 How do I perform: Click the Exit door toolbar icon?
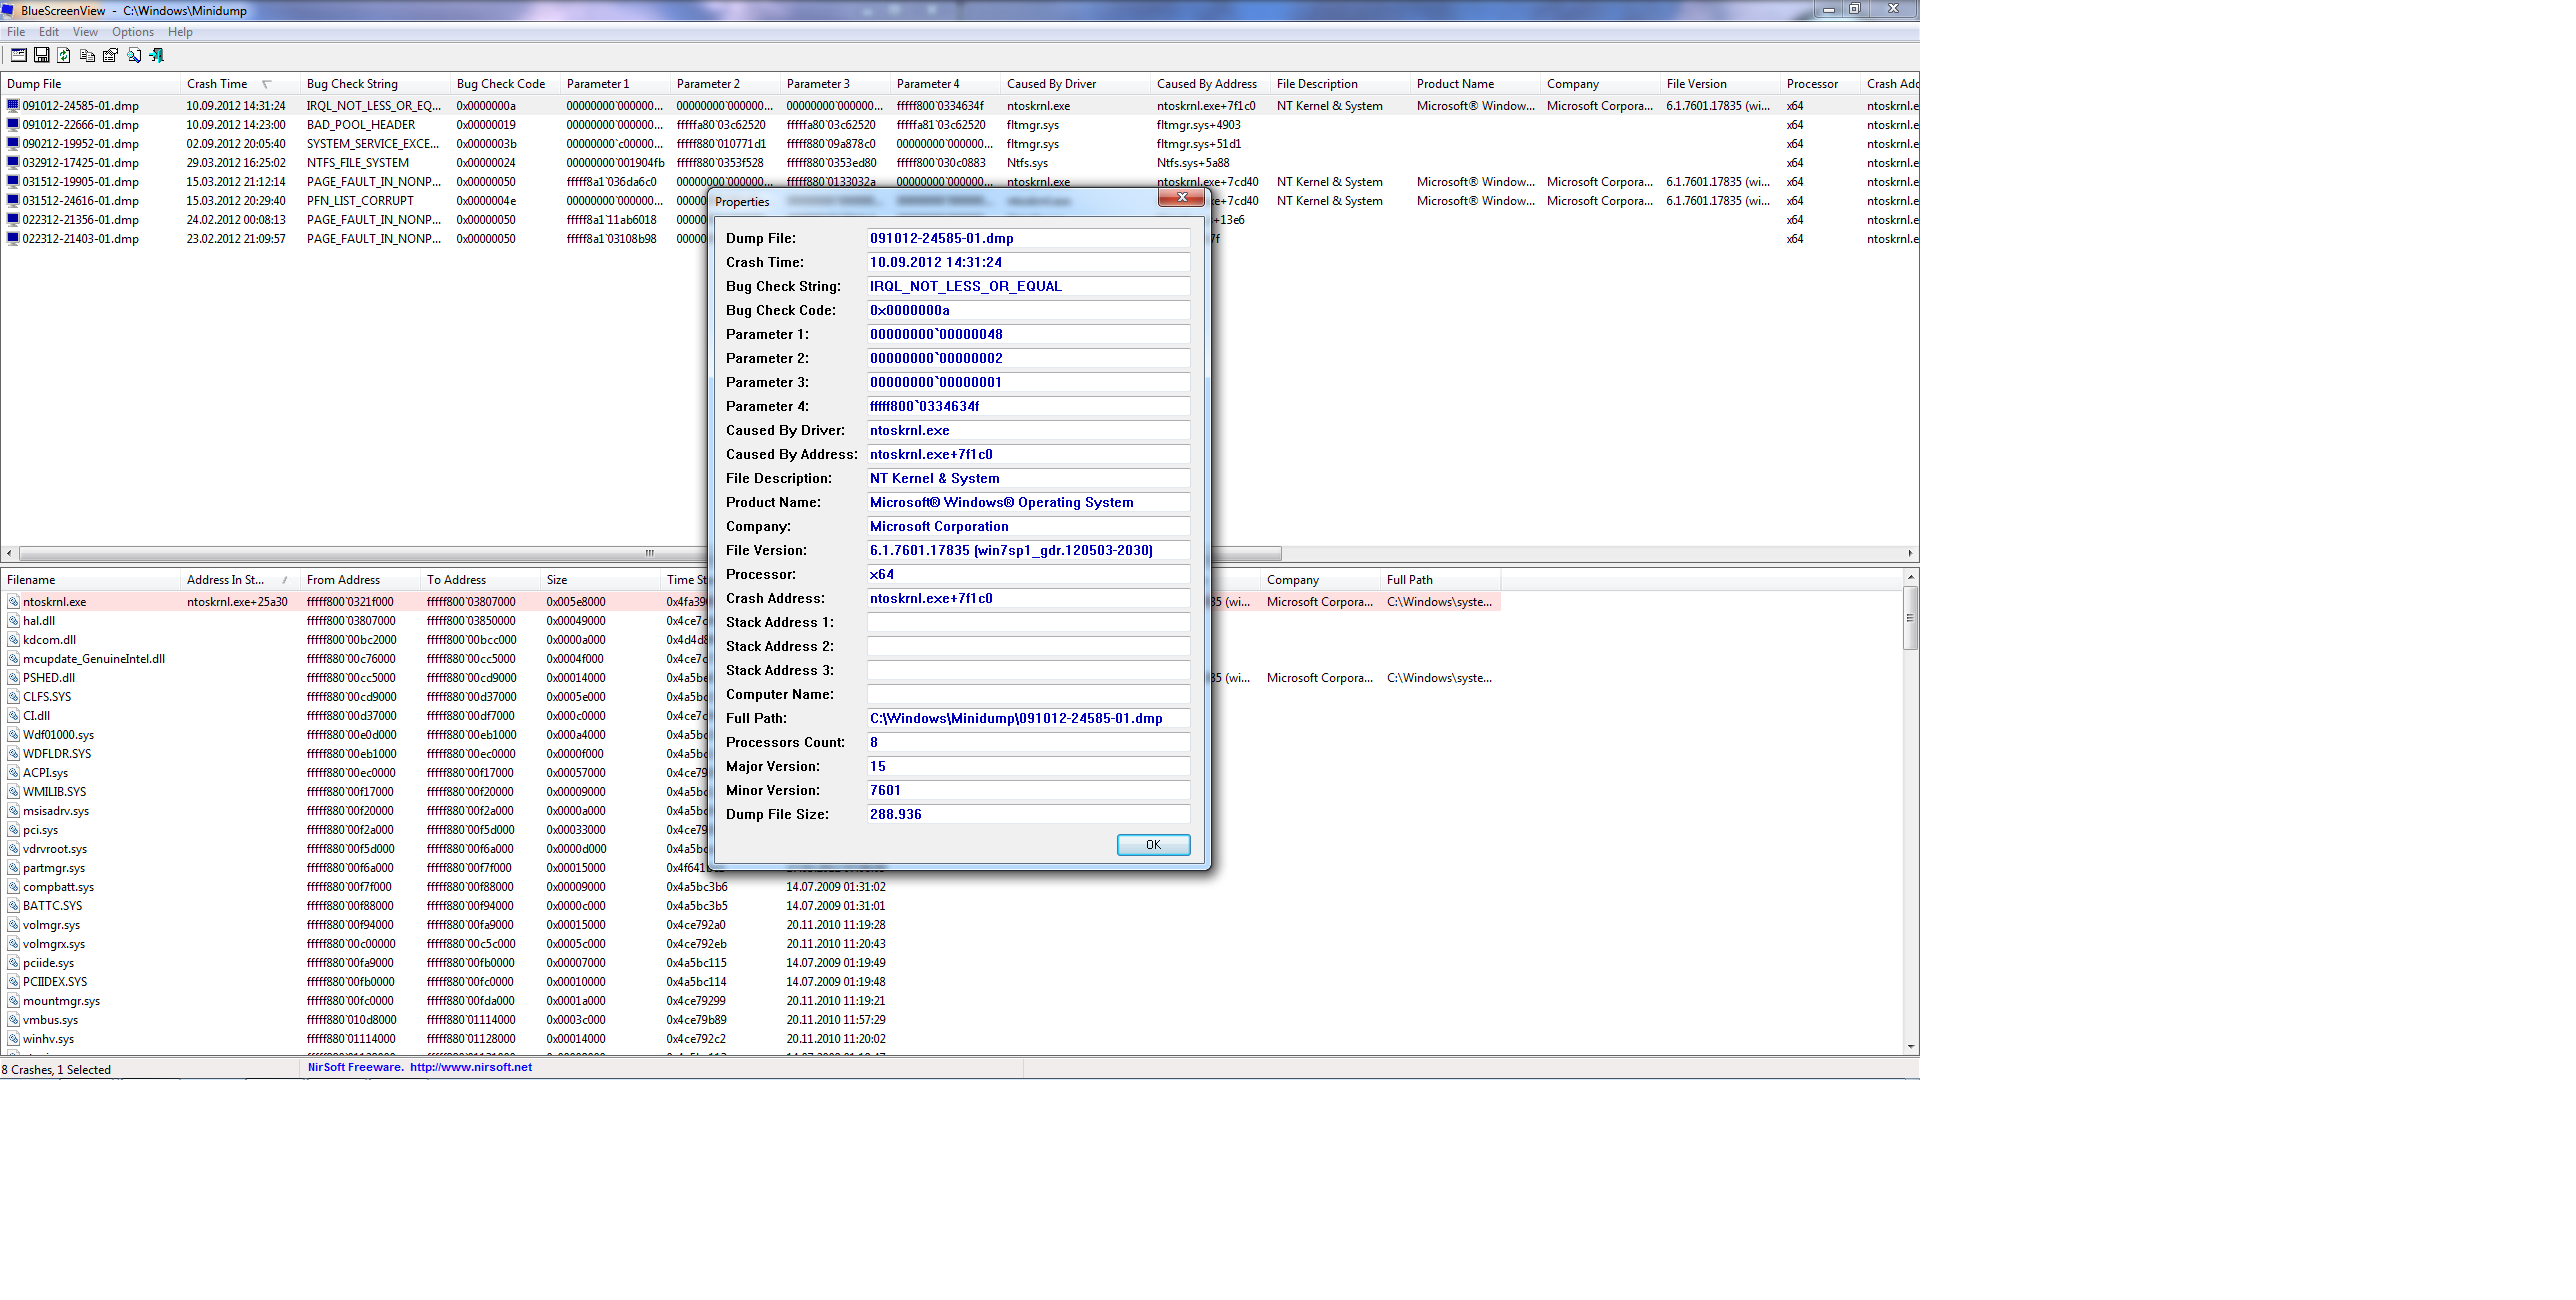coord(157,56)
